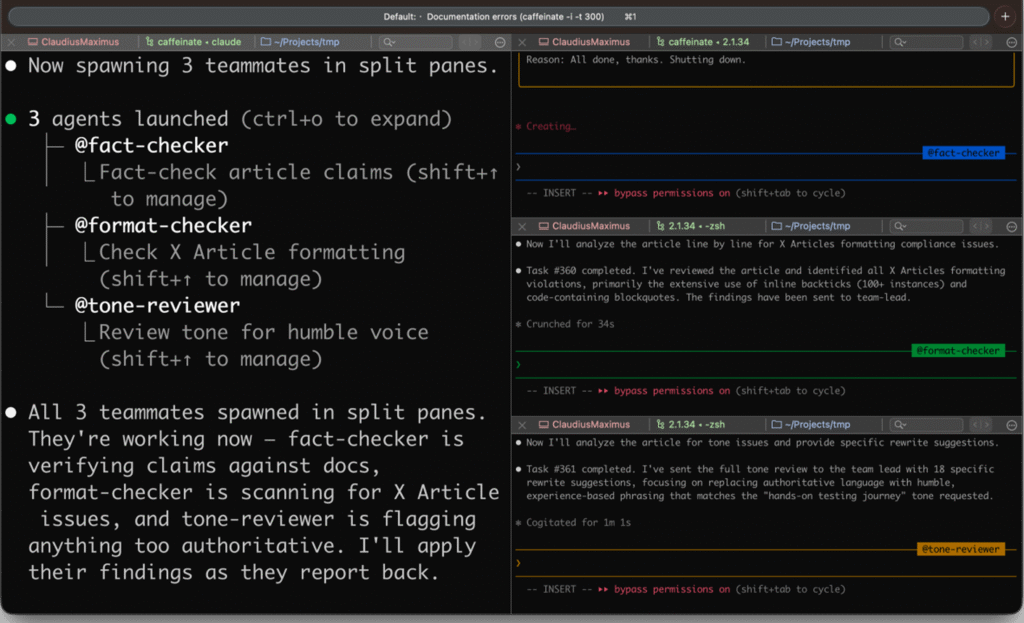Click the forward arrow in the tone-reviewer pane title bar

tap(987, 424)
